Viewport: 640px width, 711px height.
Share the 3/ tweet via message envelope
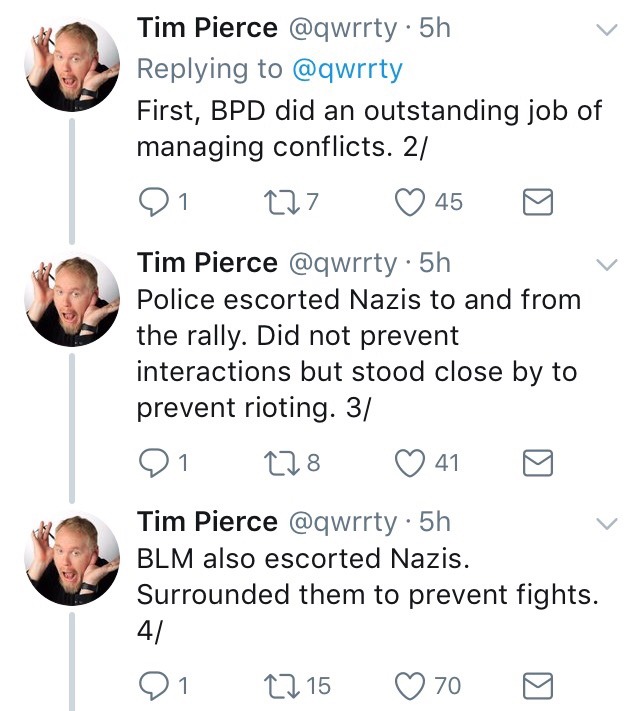point(539,463)
